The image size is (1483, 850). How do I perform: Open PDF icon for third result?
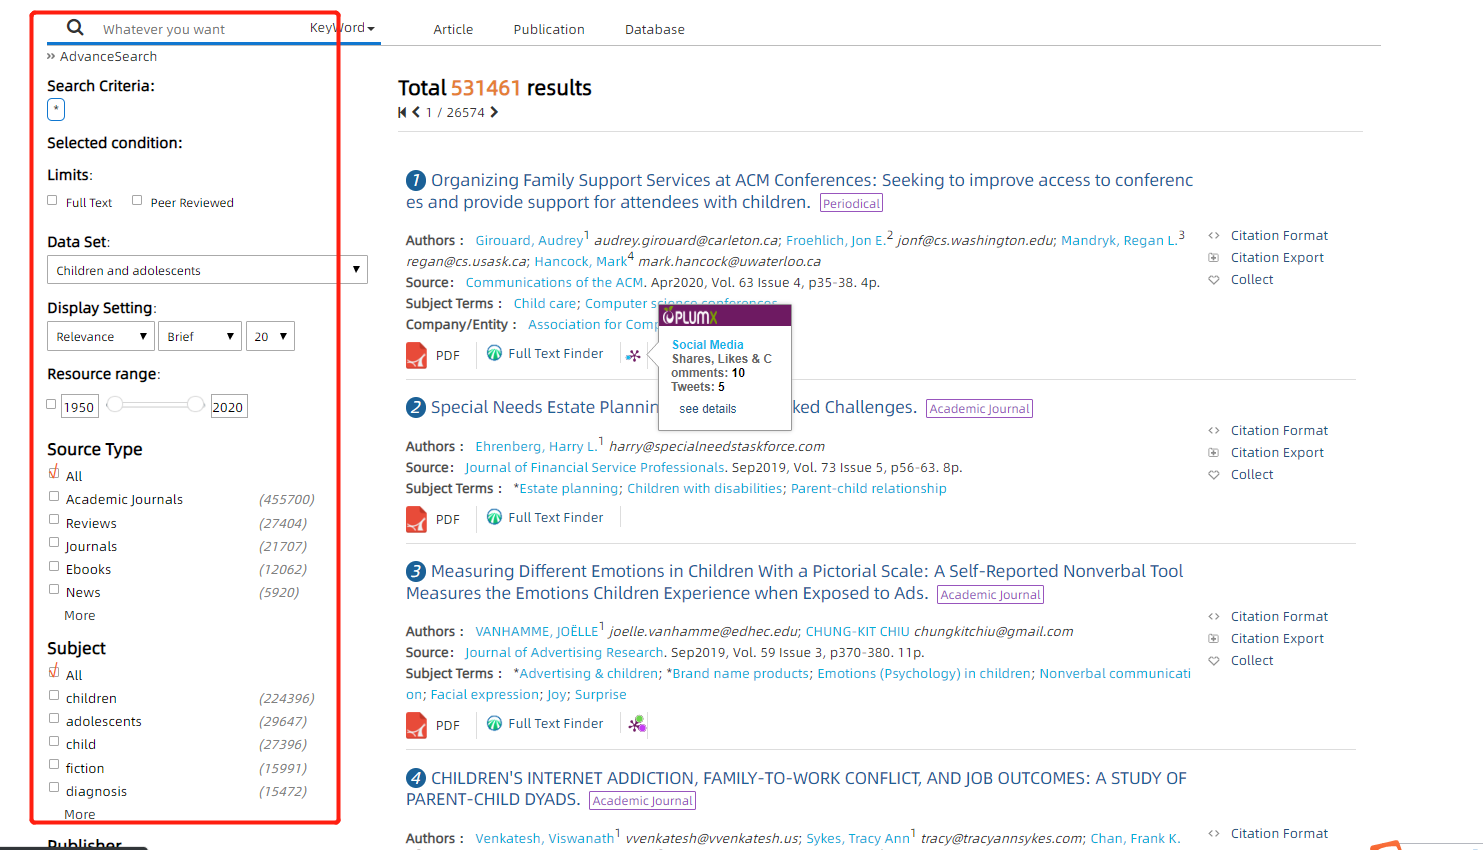click(x=416, y=725)
